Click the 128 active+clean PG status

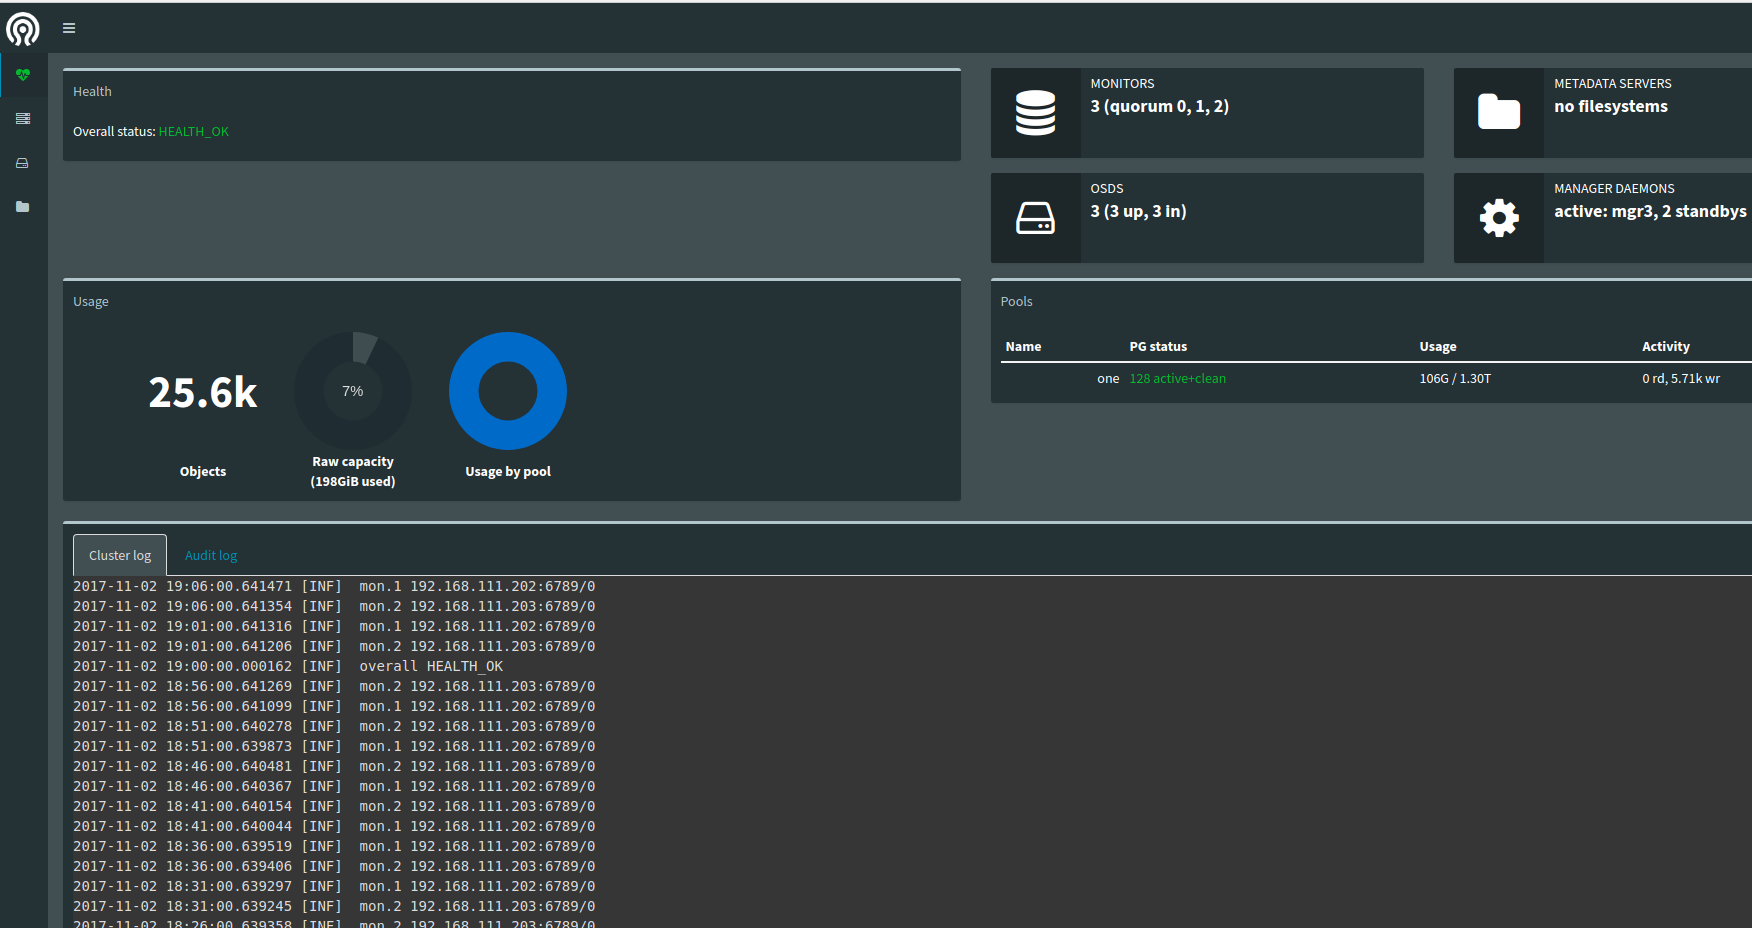point(1177,379)
